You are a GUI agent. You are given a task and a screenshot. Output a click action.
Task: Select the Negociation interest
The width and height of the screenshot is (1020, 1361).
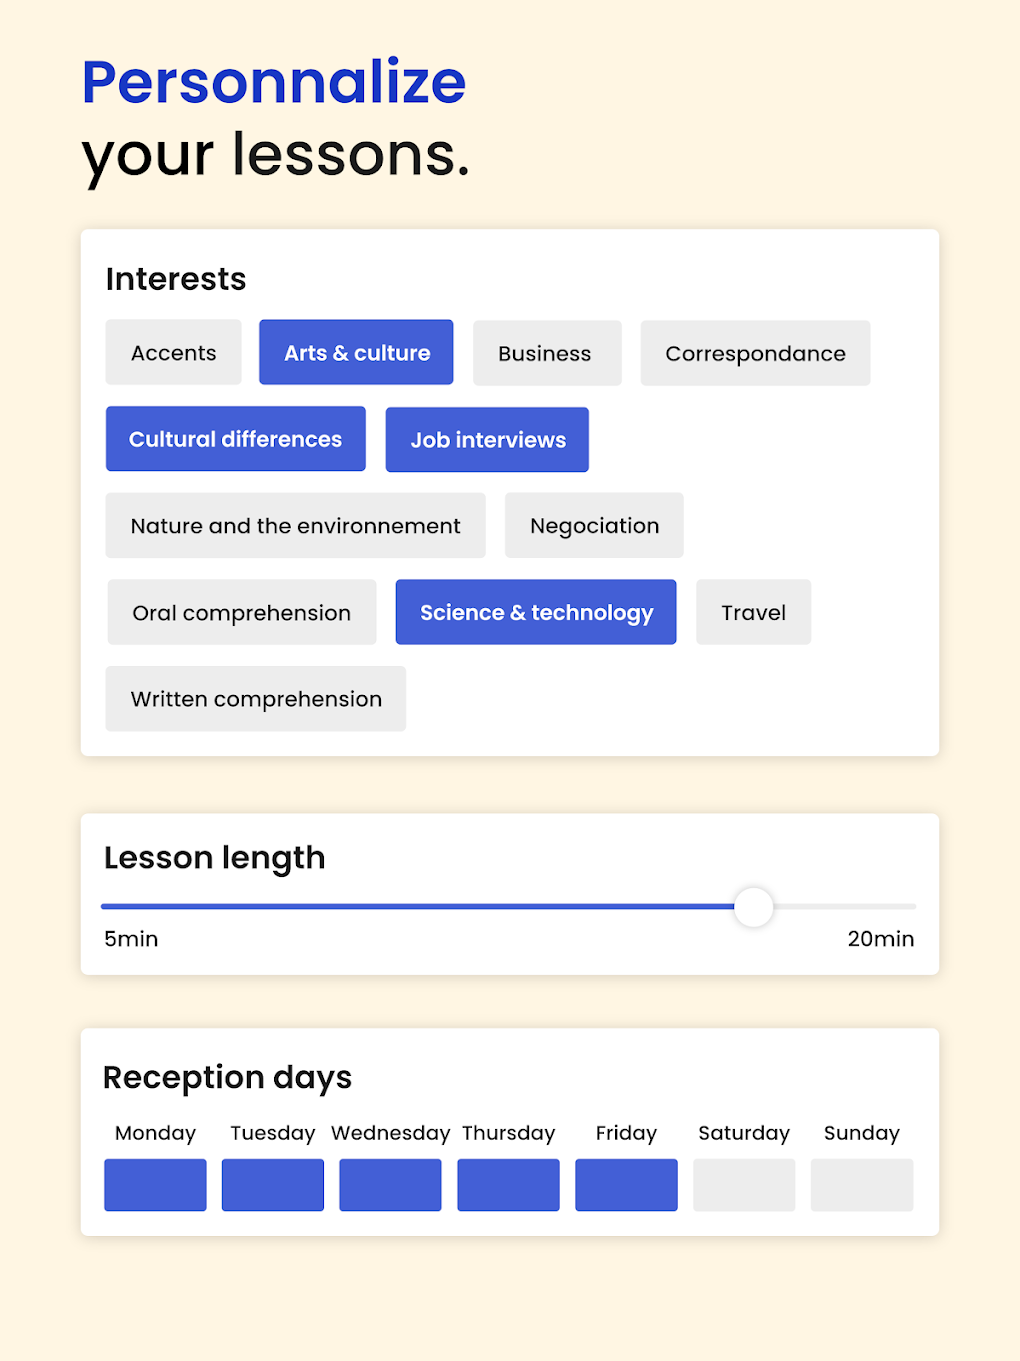(x=594, y=525)
